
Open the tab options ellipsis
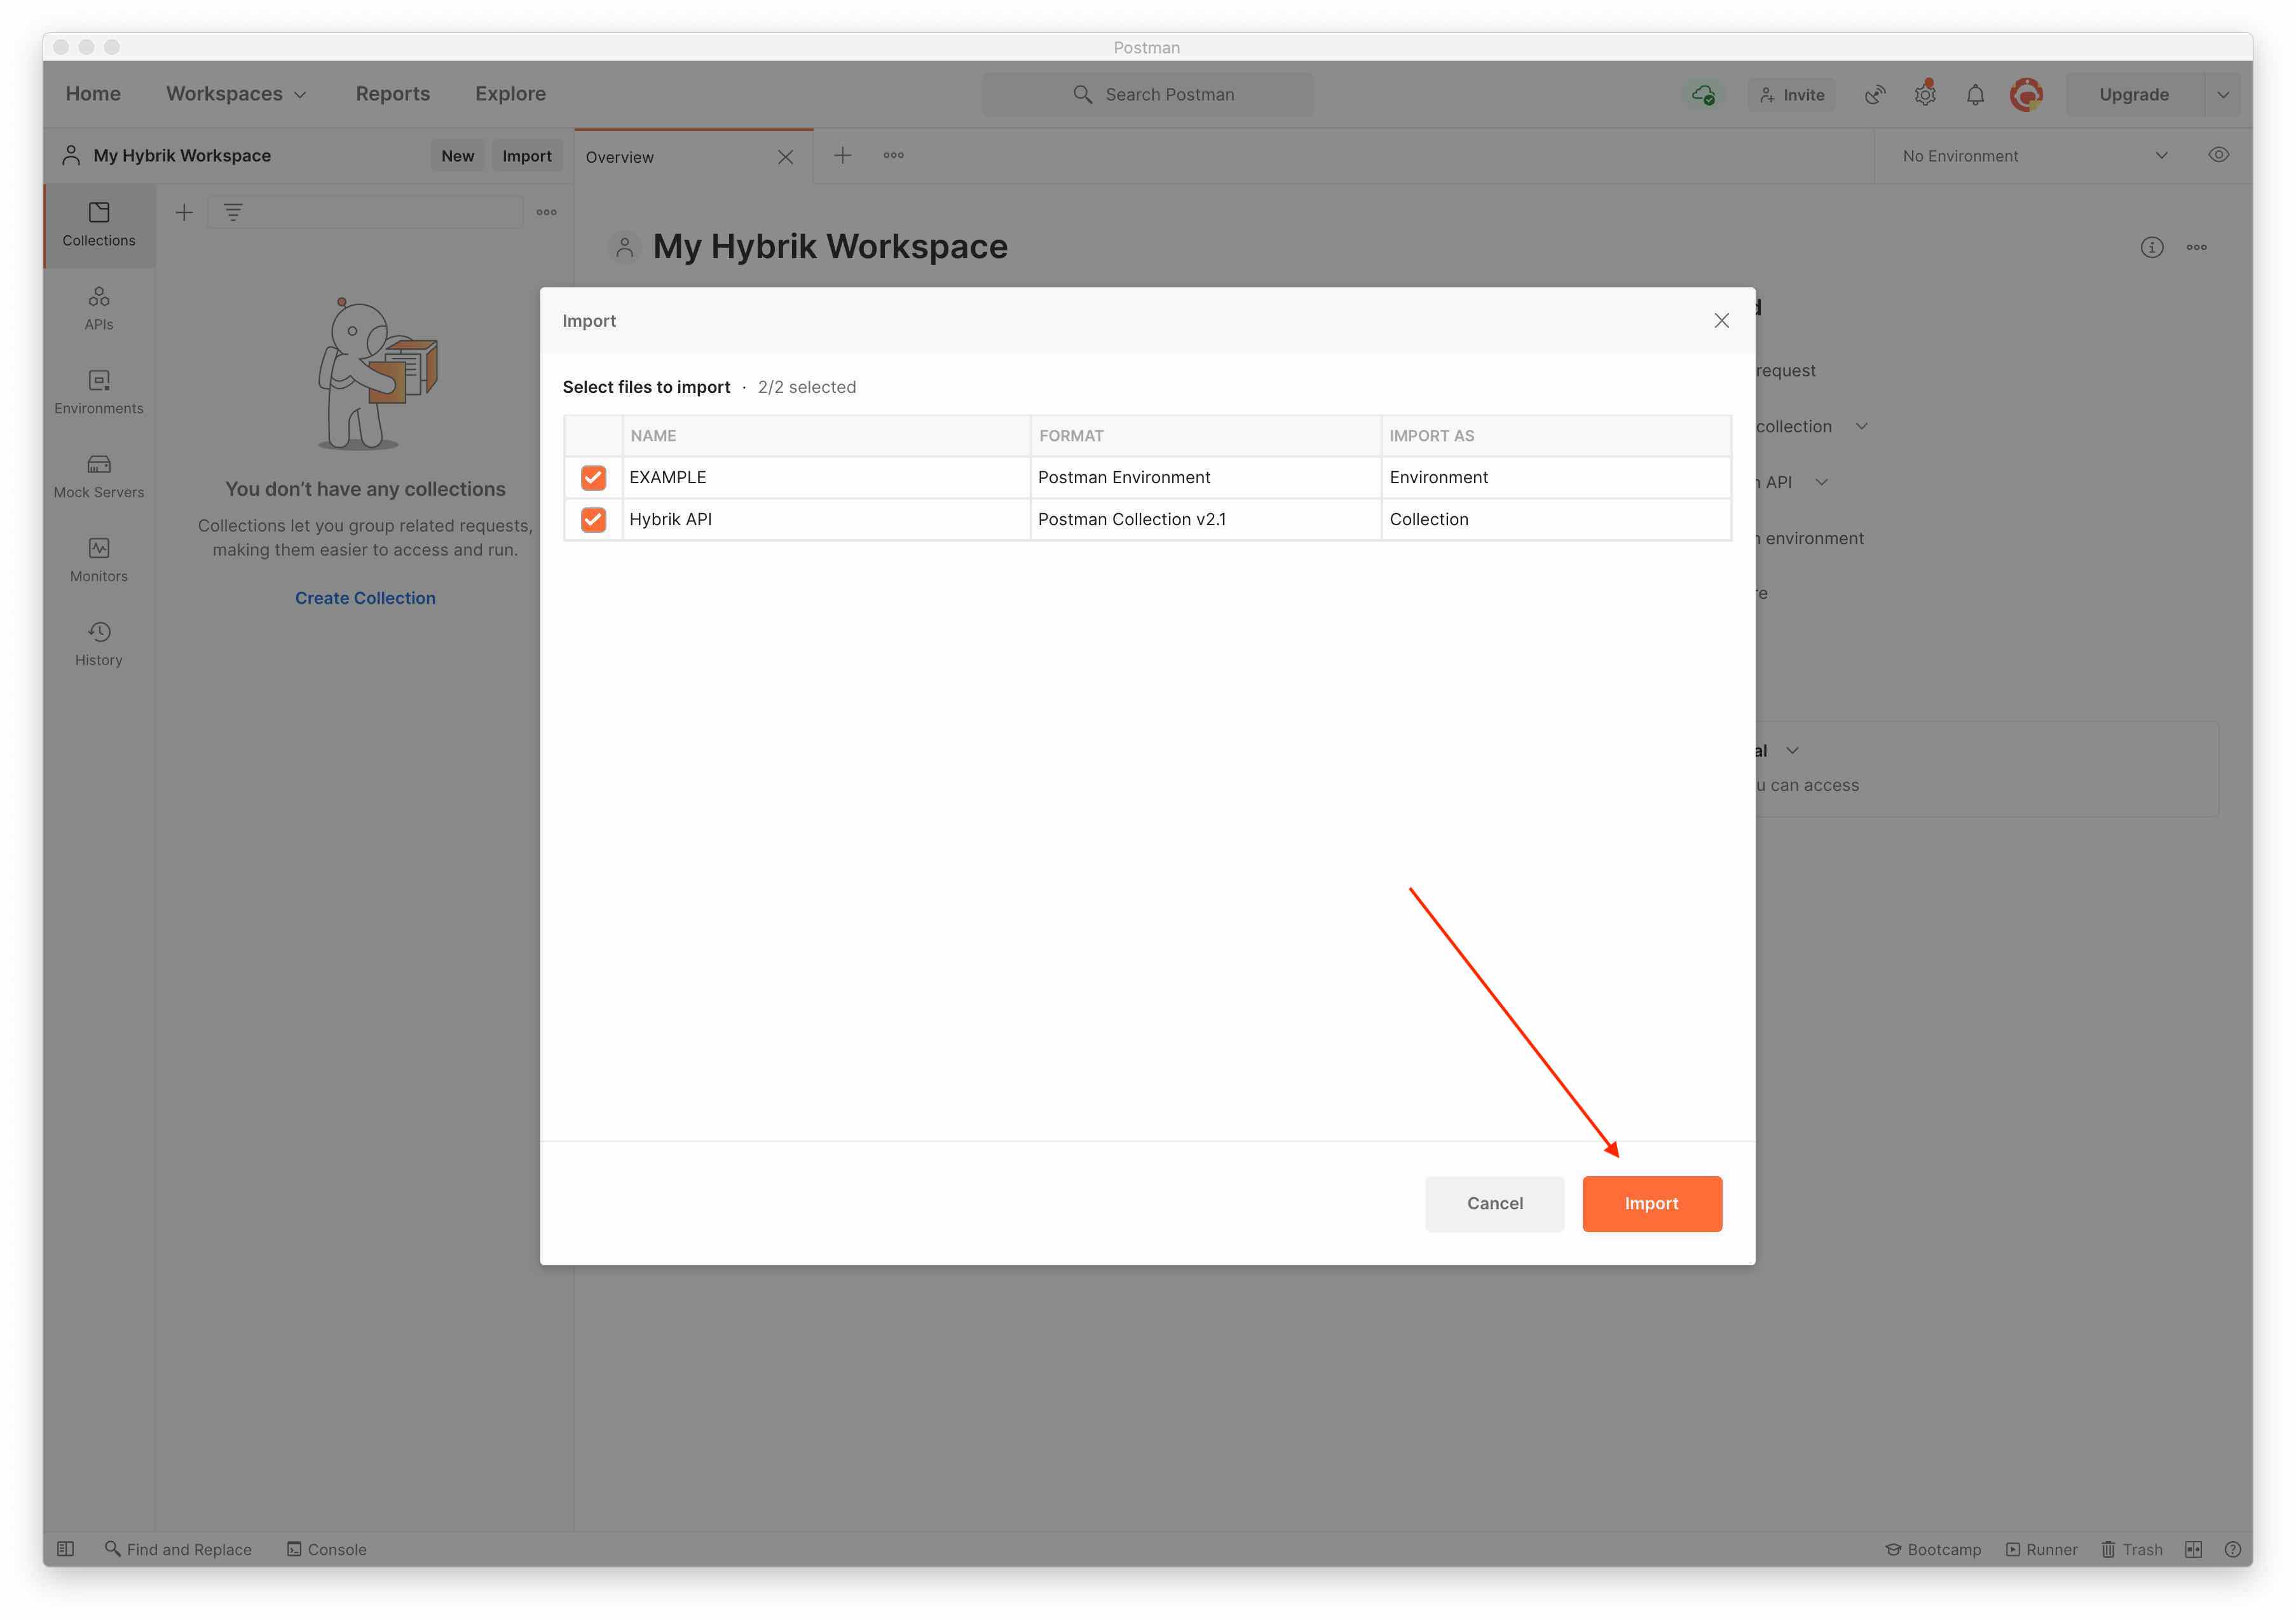click(894, 155)
